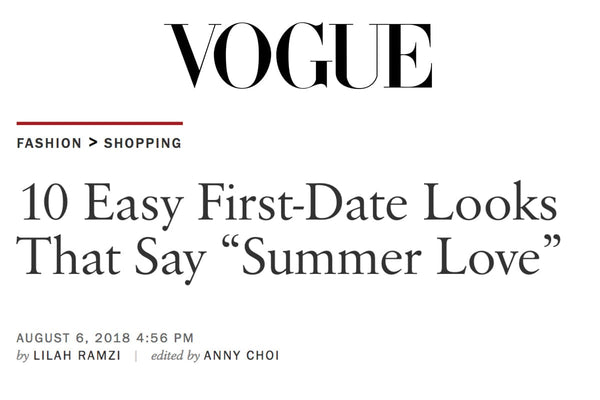The image size is (600, 400).
Task: Click the italic "edited by" label
Action: tap(175, 356)
